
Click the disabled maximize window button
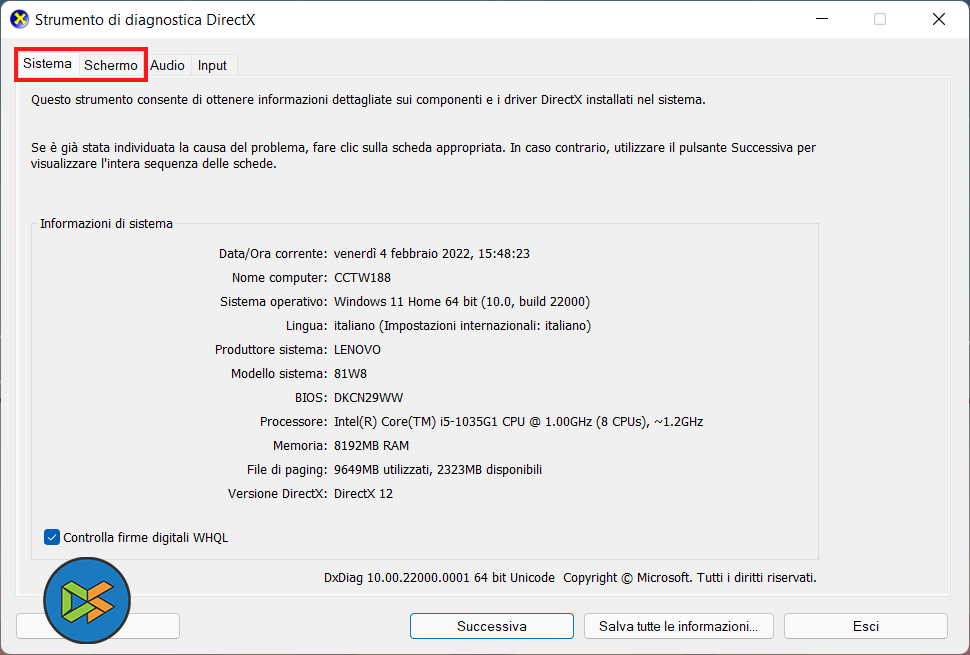tap(880, 19)
